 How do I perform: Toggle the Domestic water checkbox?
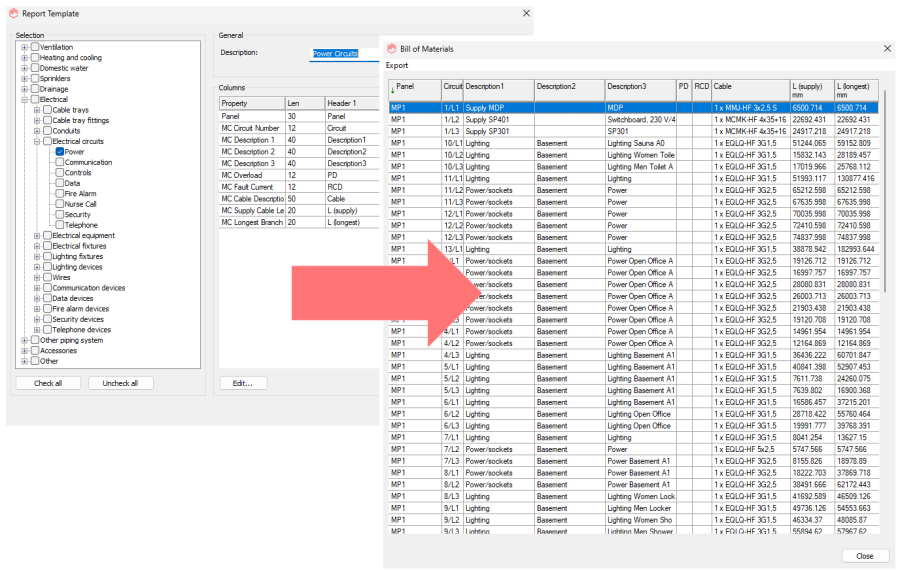(x=35, y=68)
